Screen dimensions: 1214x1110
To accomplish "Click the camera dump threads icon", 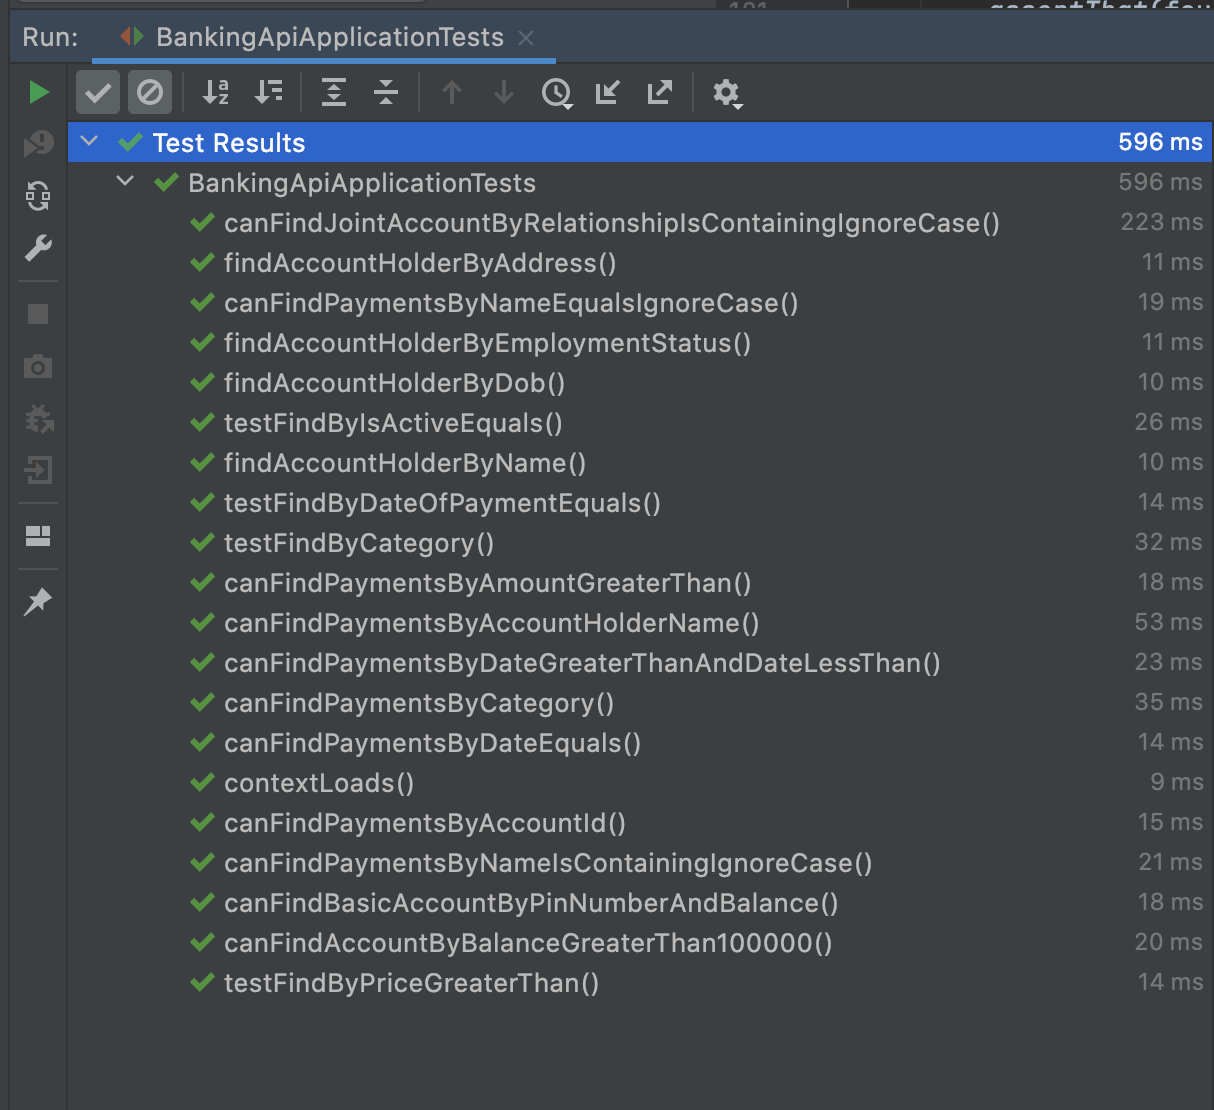I will (38, 366).
